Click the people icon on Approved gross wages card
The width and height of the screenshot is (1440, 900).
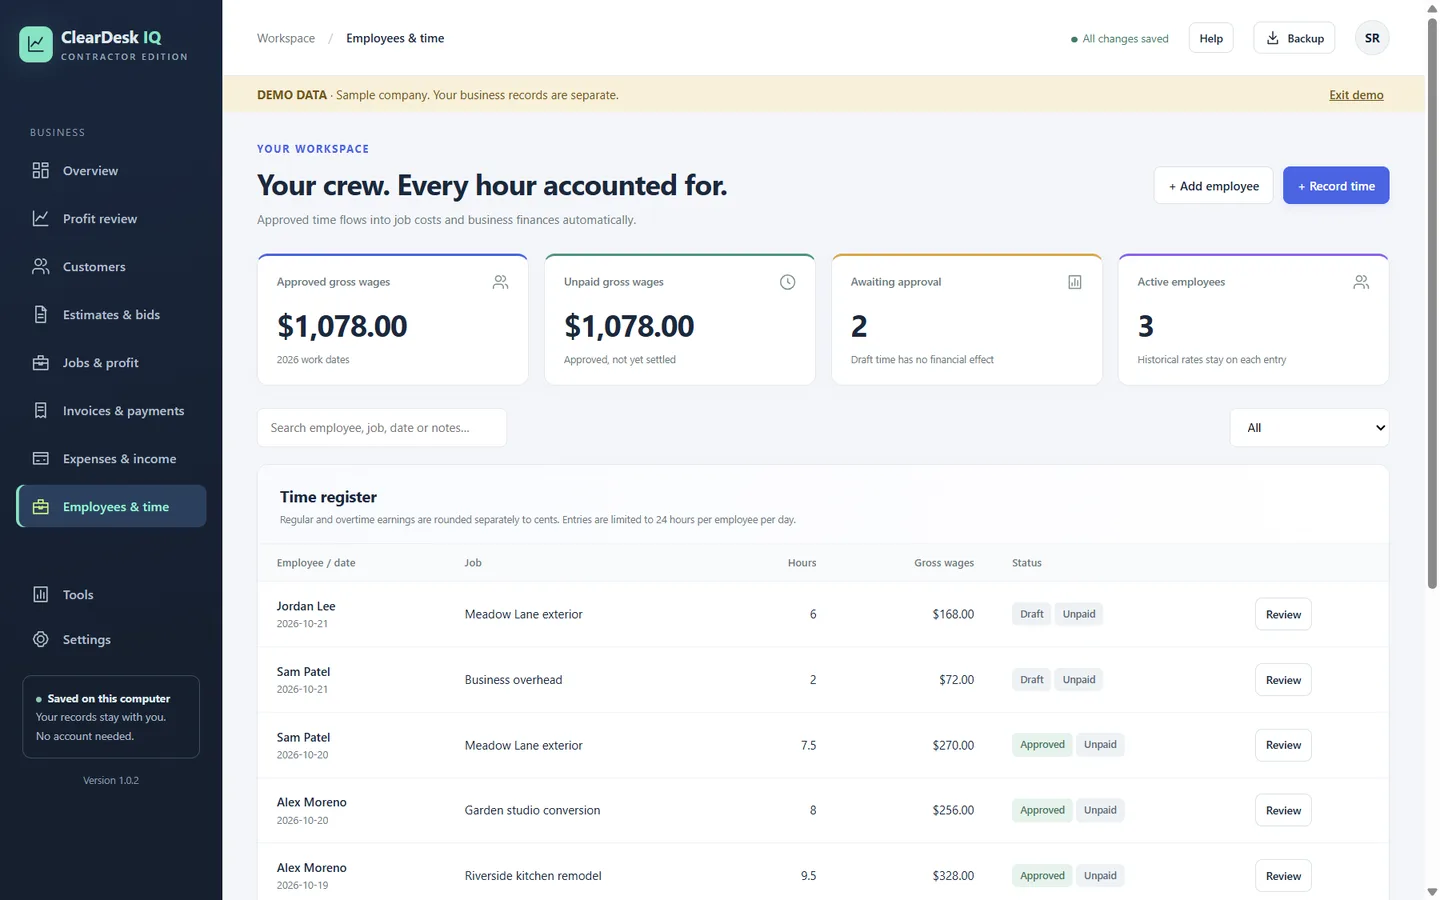pos(500,283)
